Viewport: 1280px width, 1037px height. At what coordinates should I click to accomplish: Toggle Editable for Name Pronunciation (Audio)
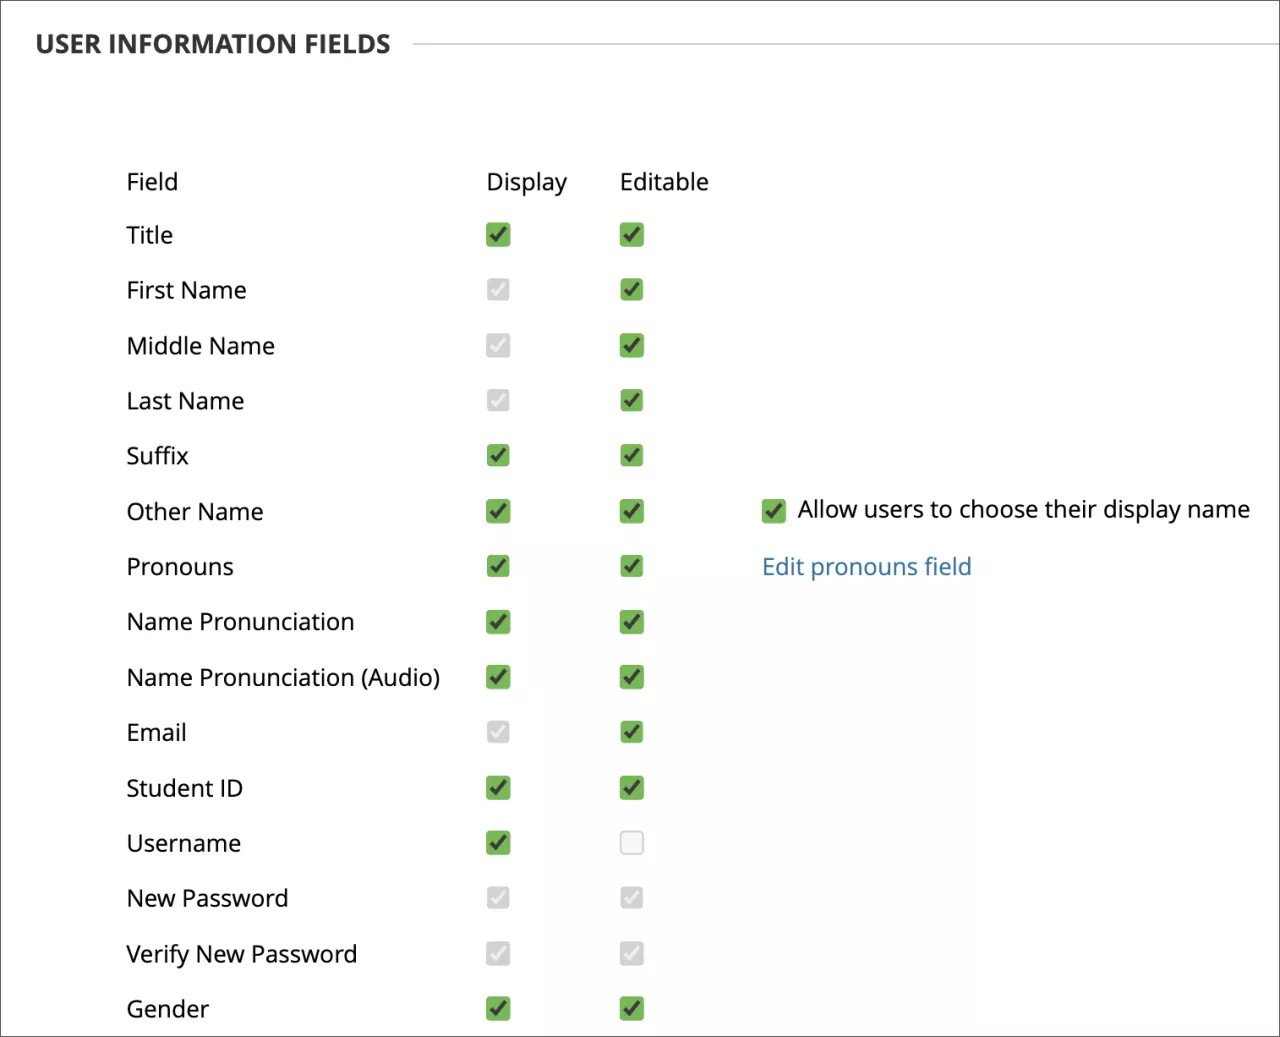pyautogui.click(x=631, y=677)
